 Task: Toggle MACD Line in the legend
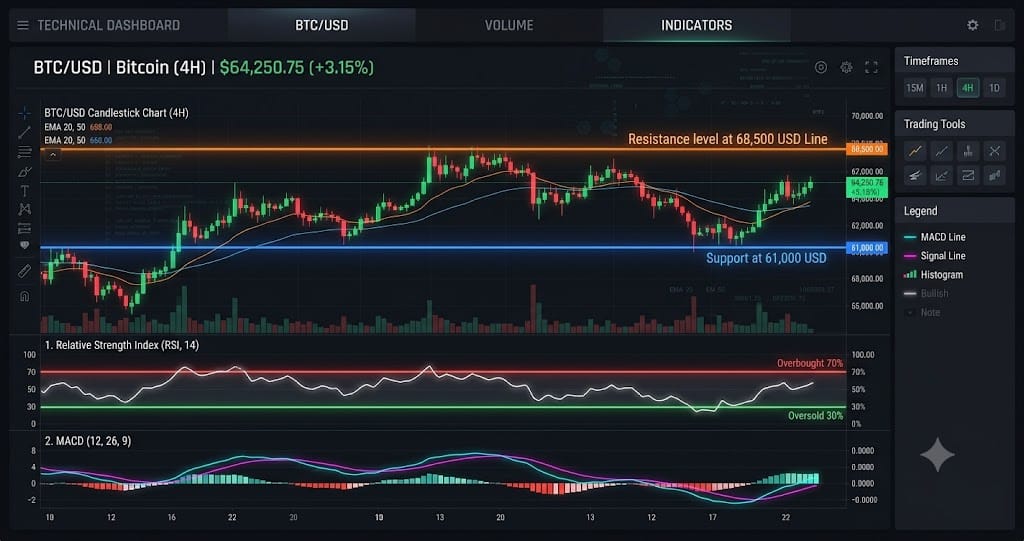935,237
